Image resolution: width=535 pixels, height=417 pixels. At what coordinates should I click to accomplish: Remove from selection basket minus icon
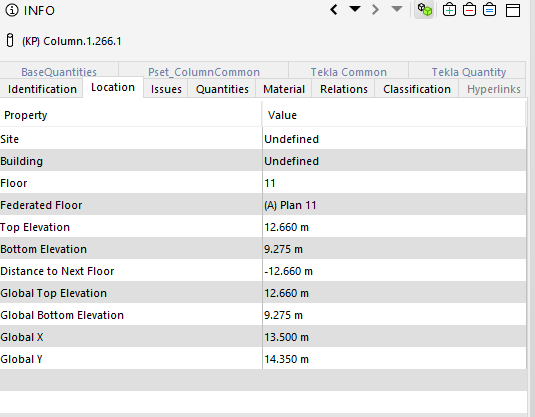pos(469,10)
